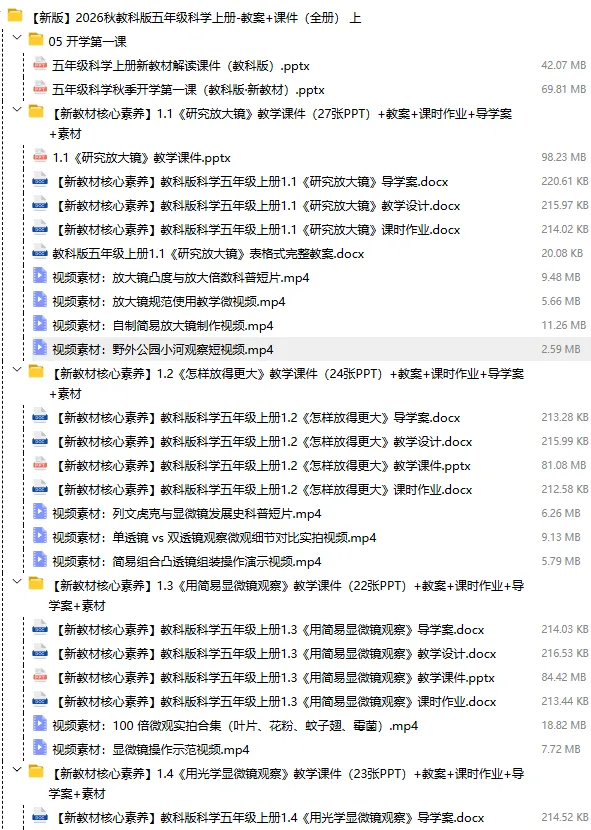
Task: Click video icon of 自制简易放大镜制作视频.mp4
Action: point(40,324)
